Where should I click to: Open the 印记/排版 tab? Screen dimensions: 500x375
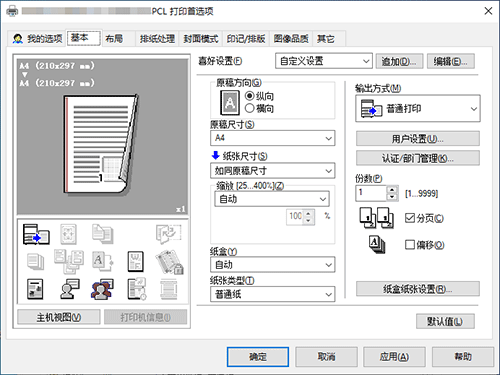246,39
